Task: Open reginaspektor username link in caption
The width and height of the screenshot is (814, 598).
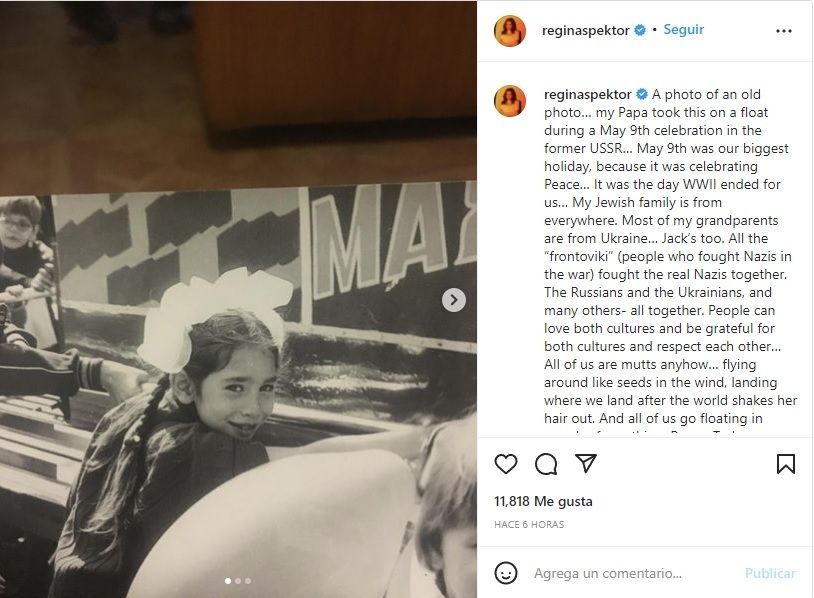Action: click(x=586, y=95)
